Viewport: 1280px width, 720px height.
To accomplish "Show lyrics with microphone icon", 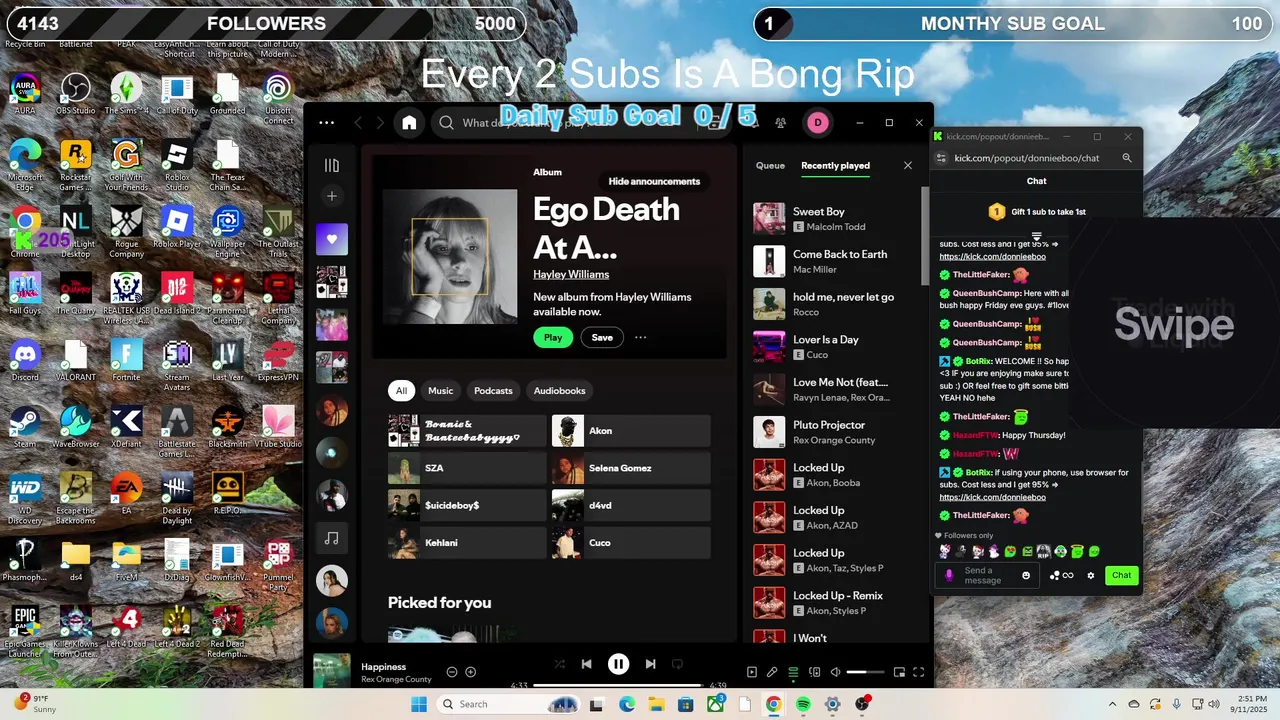I will point(772,672).
